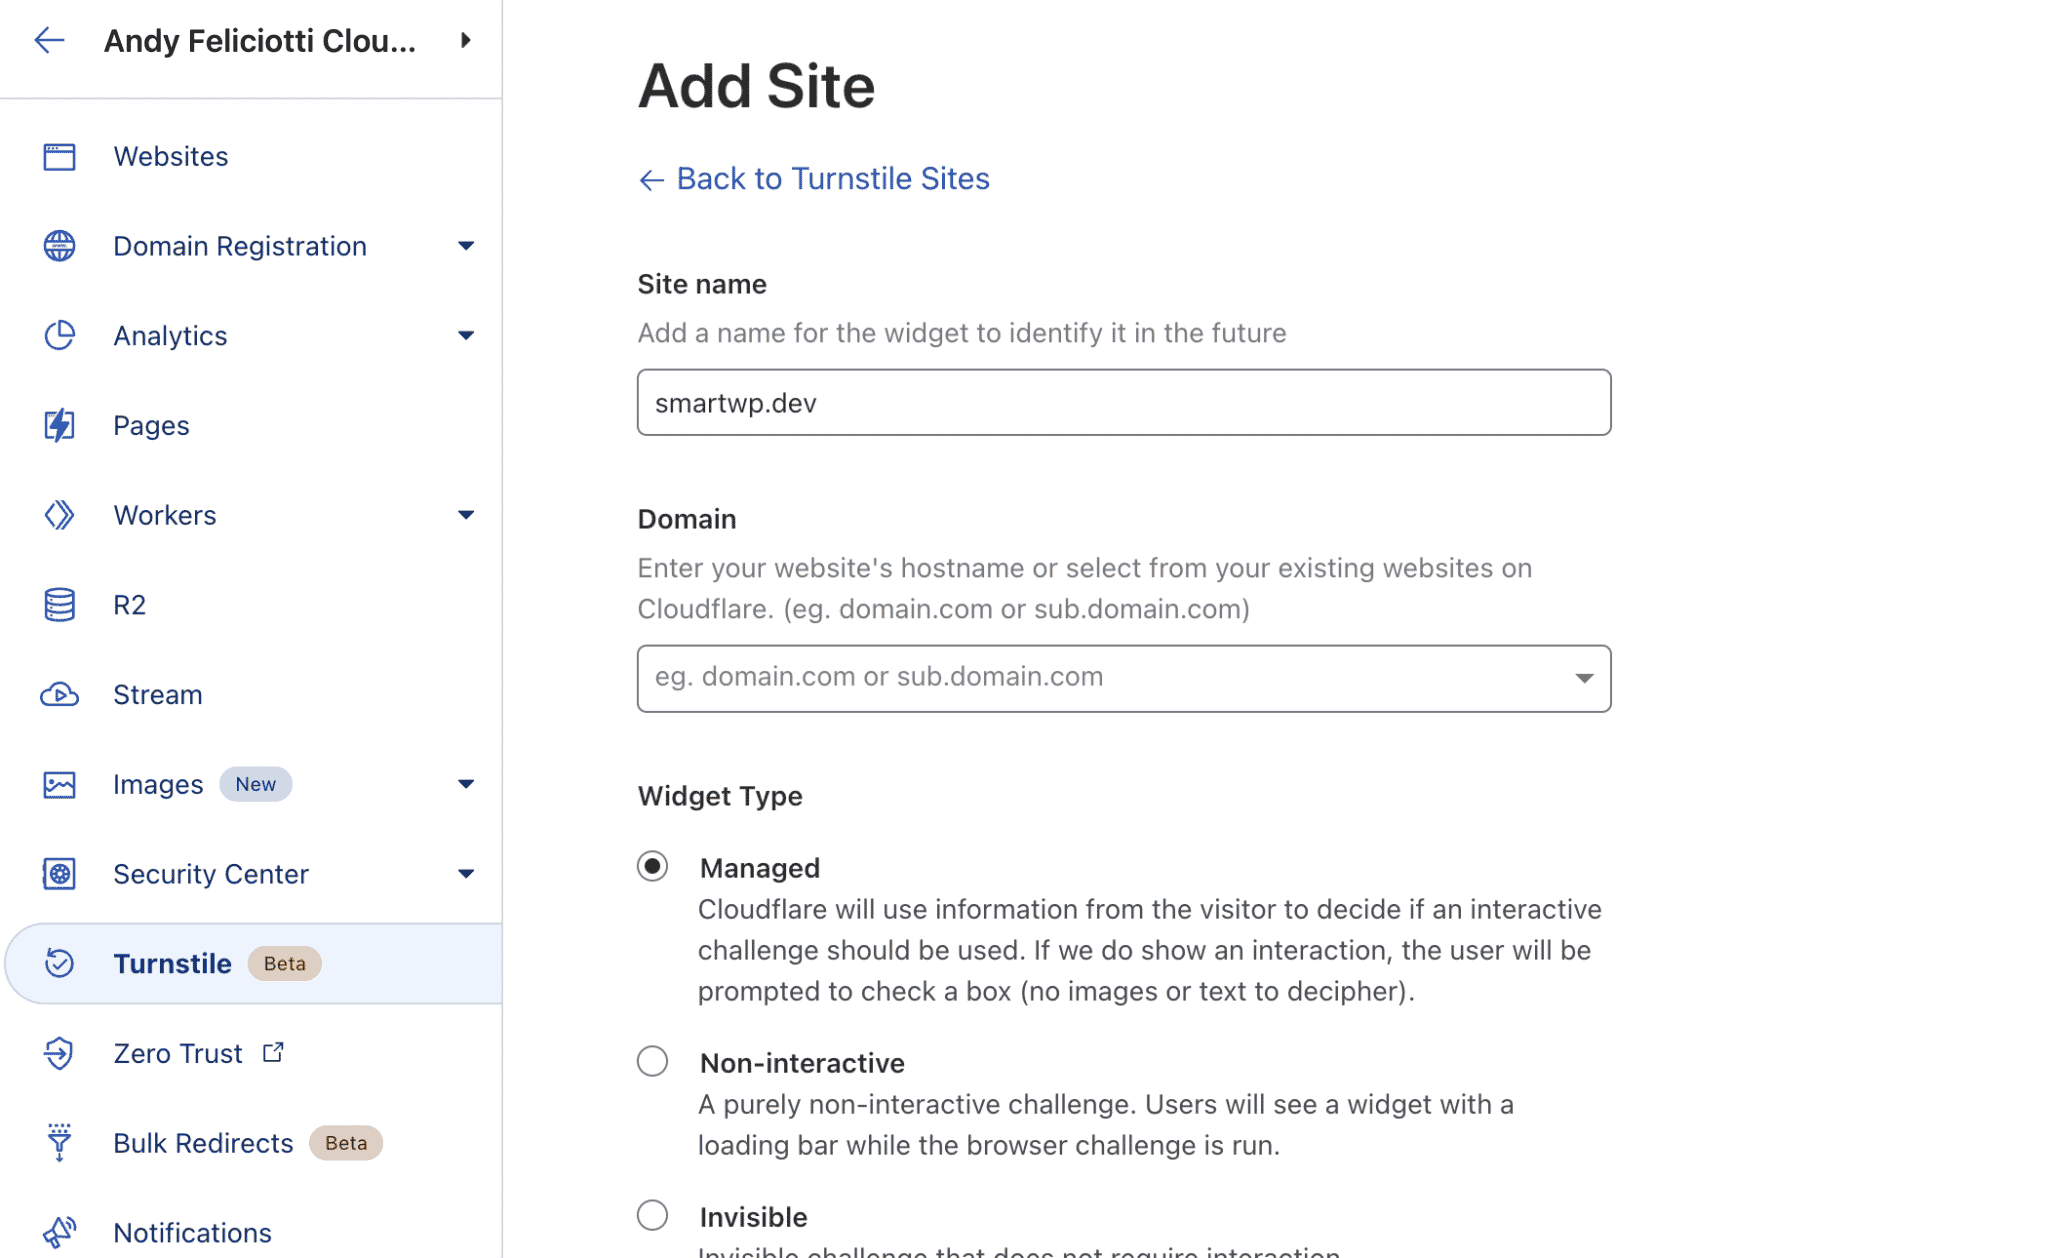Expand the Andy Feliciotti account switcher
This screenshot has width=2048, height=1258.
(464, 40)
